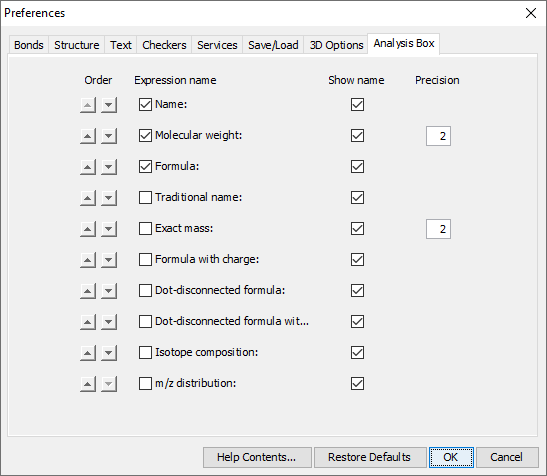Image resolution: width=547 pixels, height=476 pixels.
Task: Enable the Traditional name expression checkbox
Action: (145, 198)
